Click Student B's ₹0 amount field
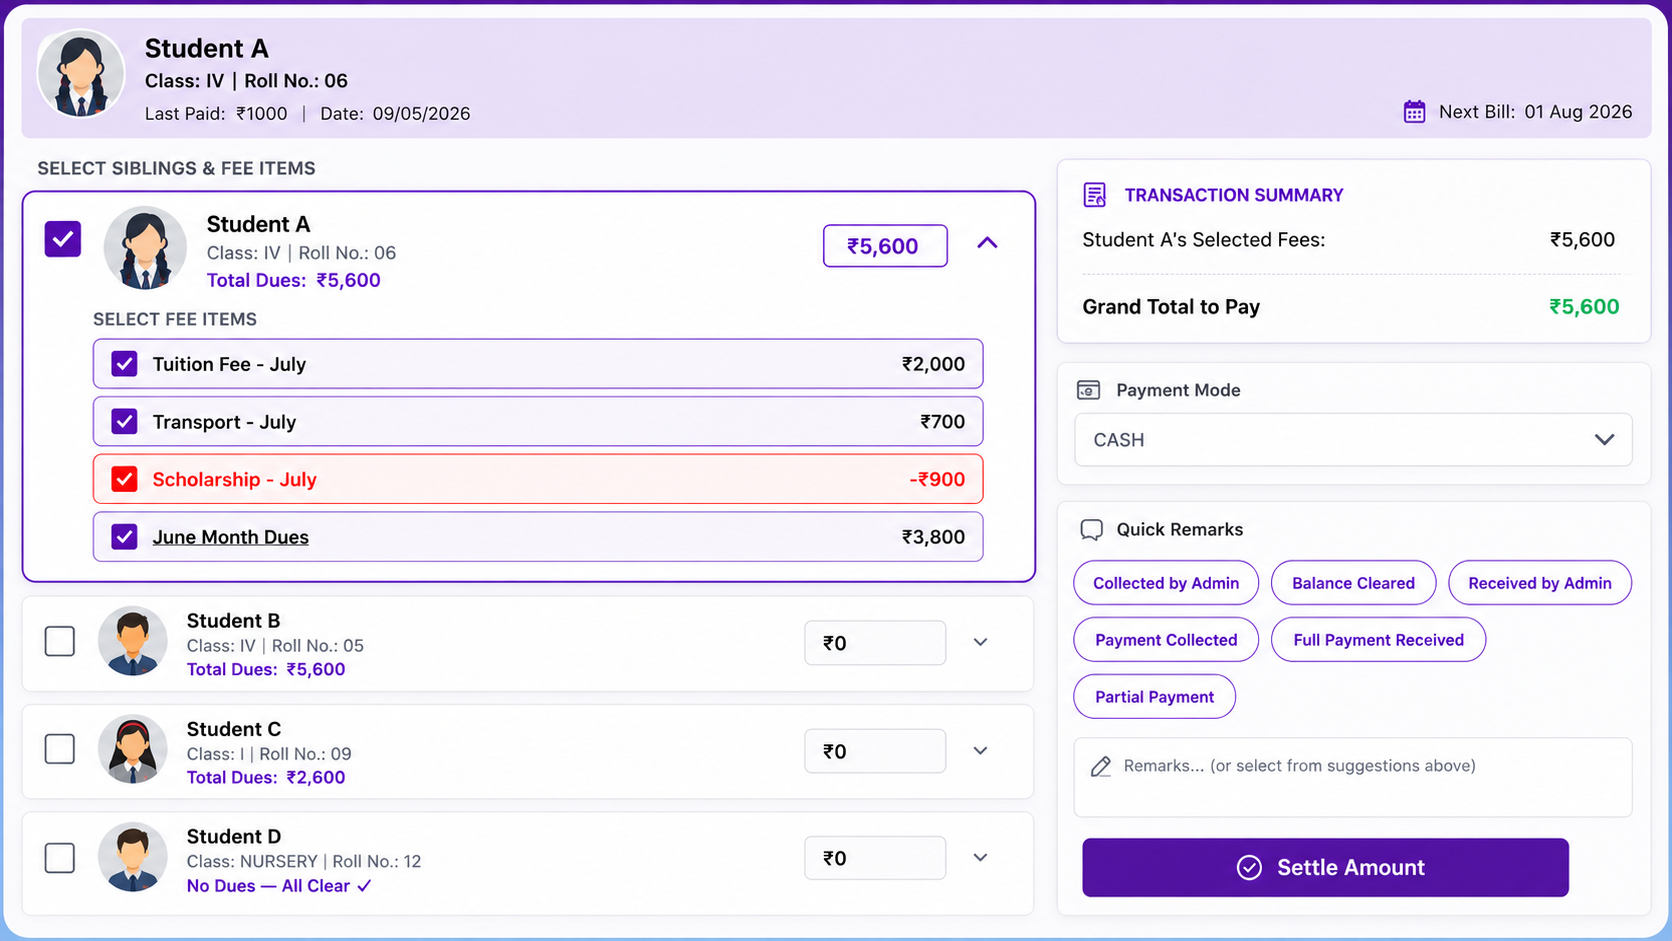The height and width of the screenshot is (941, 1672). [x=875, y=643]
